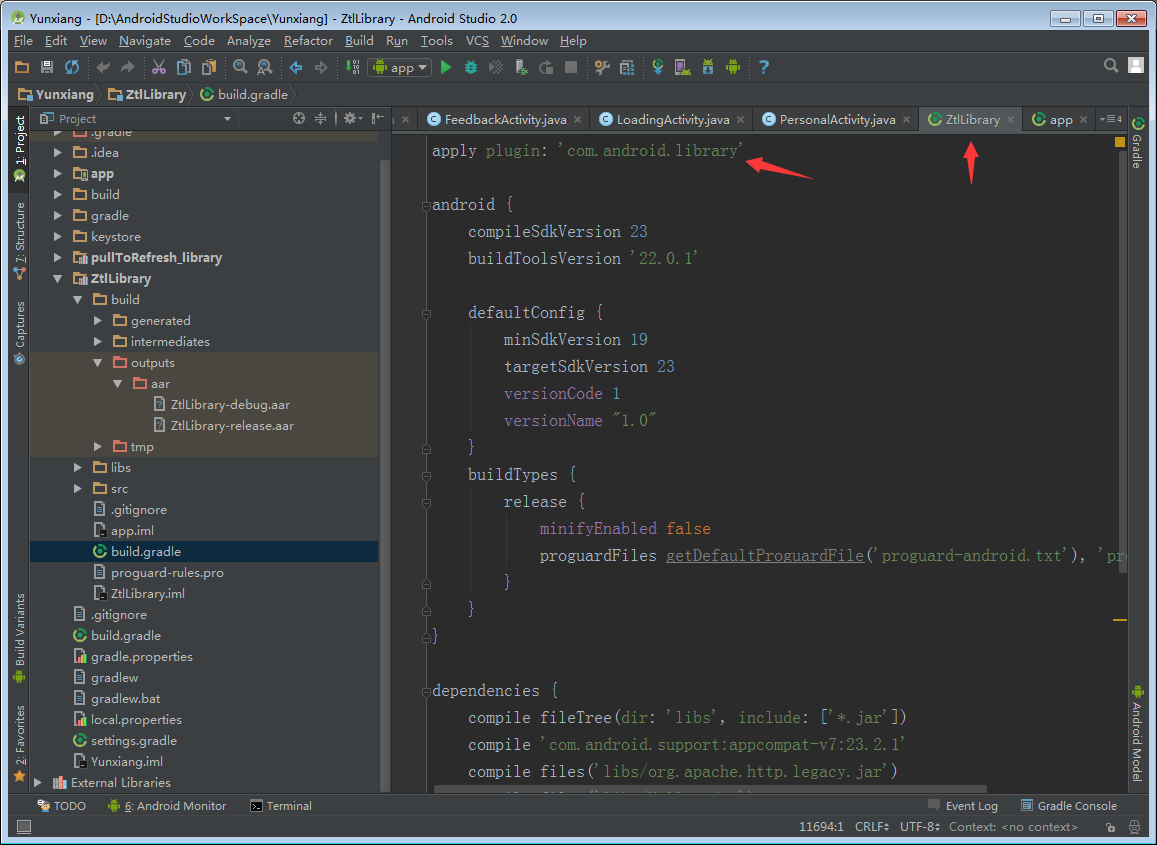Open the Analyze menu
This screenshot has width=1157, height=845.
click(248, 41)
